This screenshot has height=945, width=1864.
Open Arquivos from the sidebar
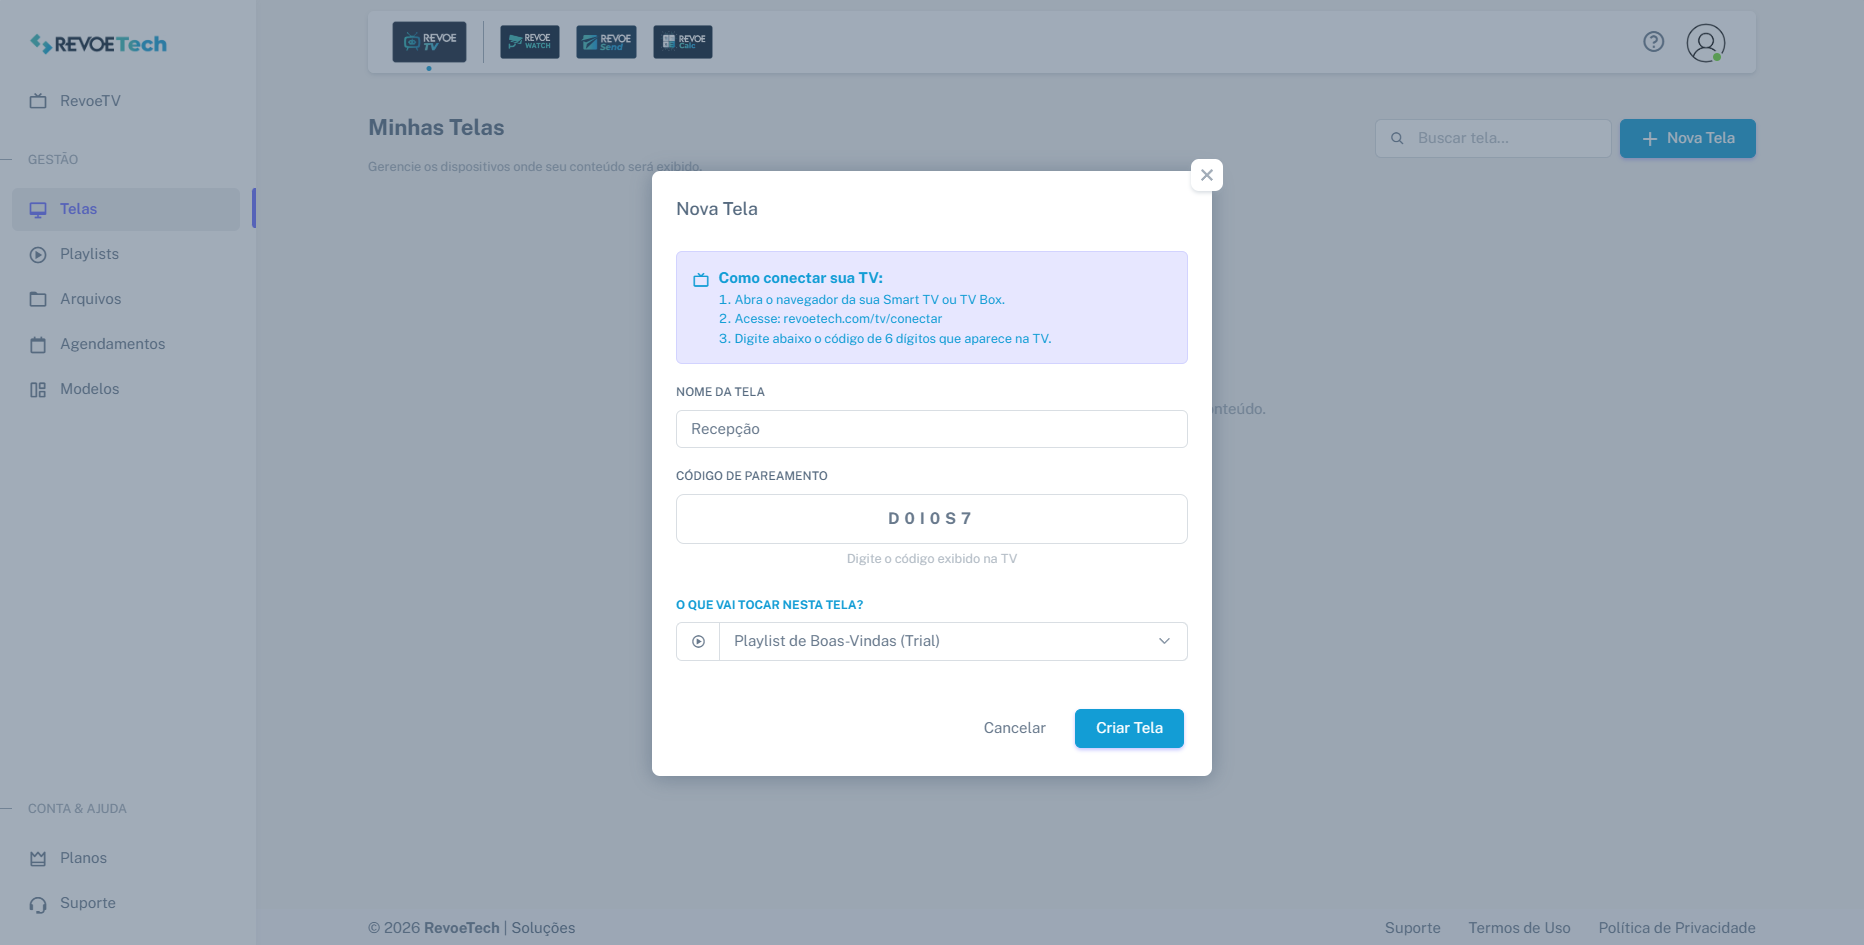[x=90, y=299]
